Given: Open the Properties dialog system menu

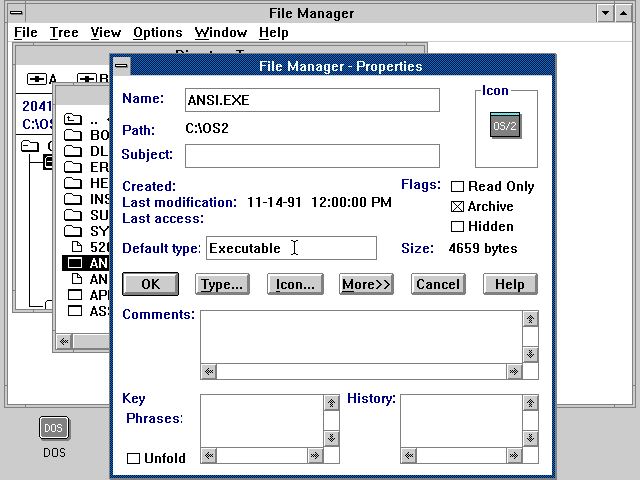Looking at the screenshot, I should click(121, 66).
